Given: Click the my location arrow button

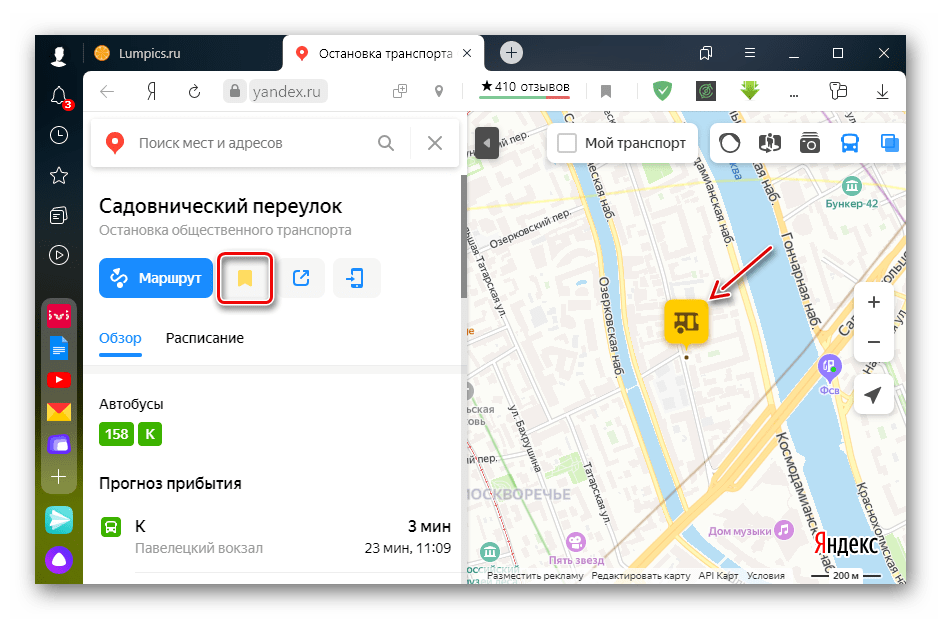Looking at the screenshot, I should pyautogui.click(x=873, y=396).
